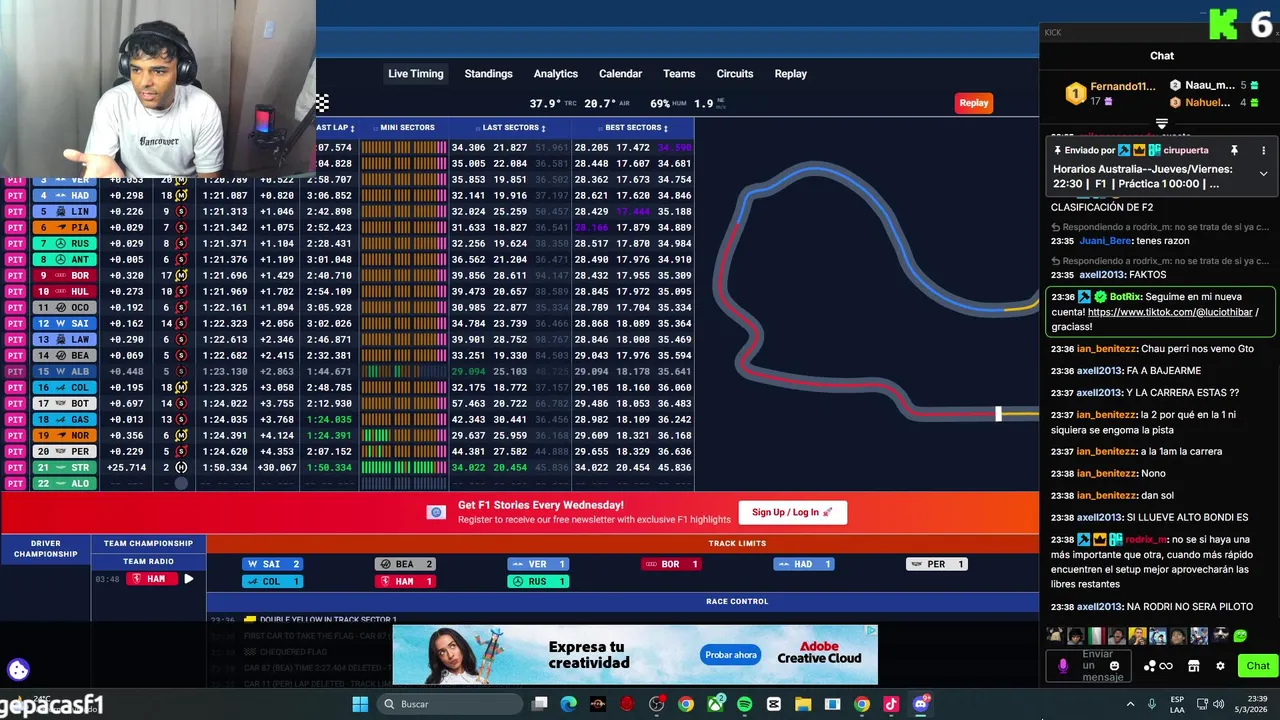Send message with green Chat button

[x=1257, y=666]
